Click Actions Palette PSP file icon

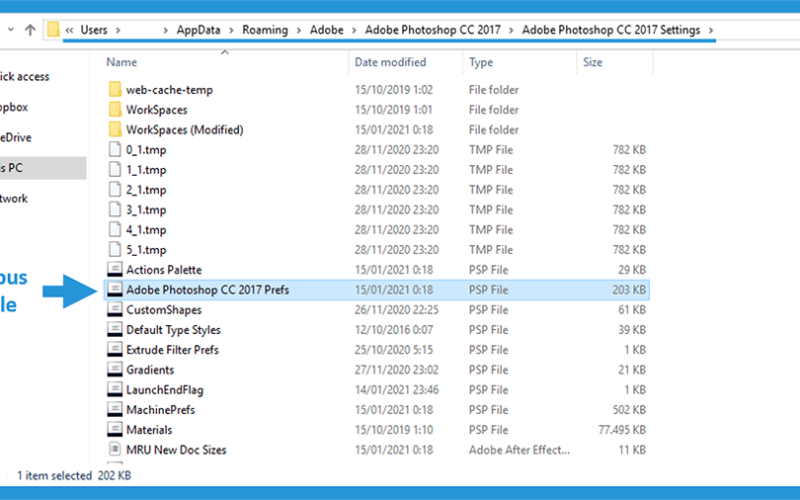coord(115,269)
